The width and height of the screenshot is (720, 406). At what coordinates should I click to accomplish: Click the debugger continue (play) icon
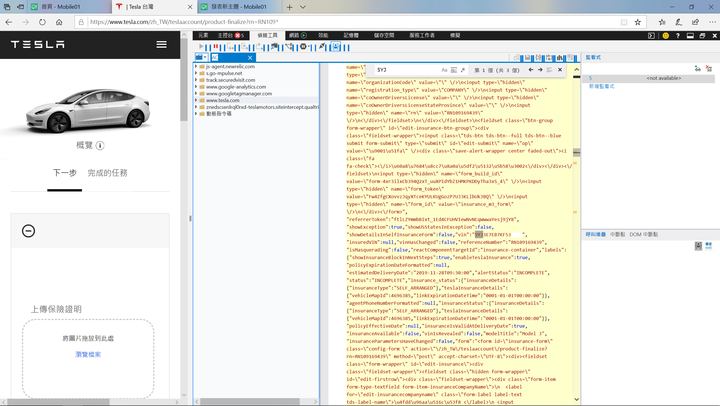[201, 46]
